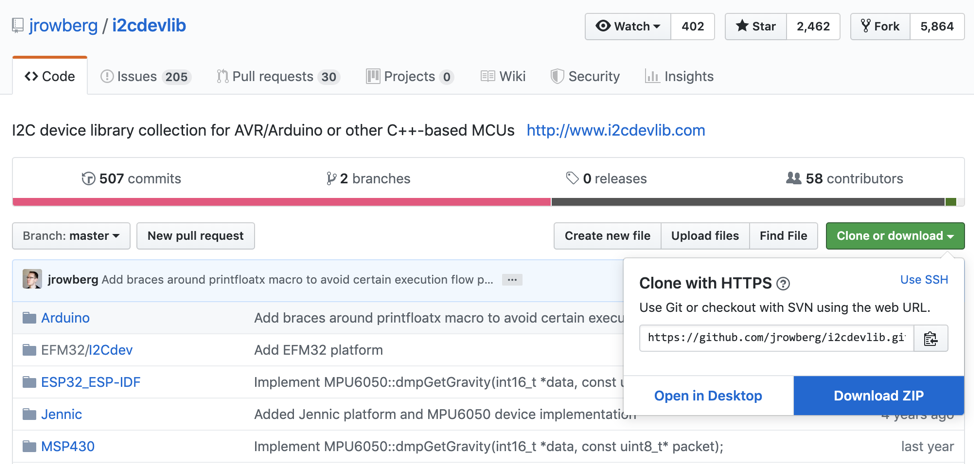Copy the clone URL with the clipboard icon
974x464 pixels.
click(931, 339)
